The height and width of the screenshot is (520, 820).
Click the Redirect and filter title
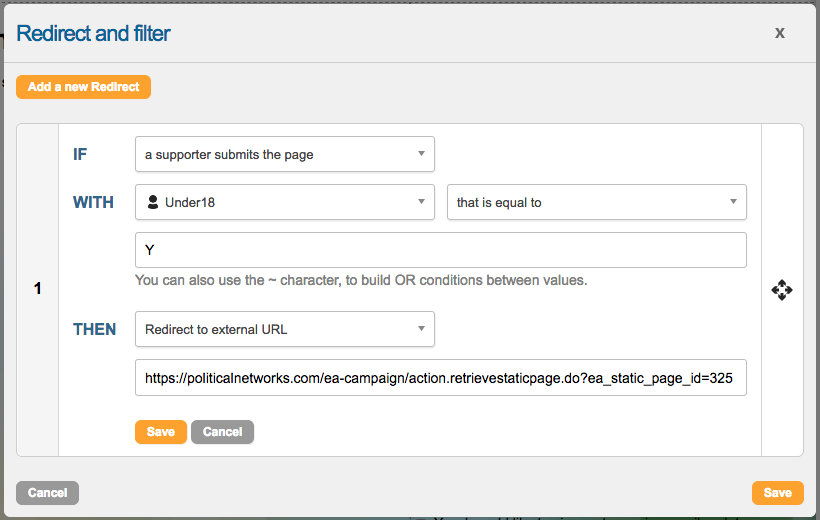pyautogui.click(x=94, y=34)
